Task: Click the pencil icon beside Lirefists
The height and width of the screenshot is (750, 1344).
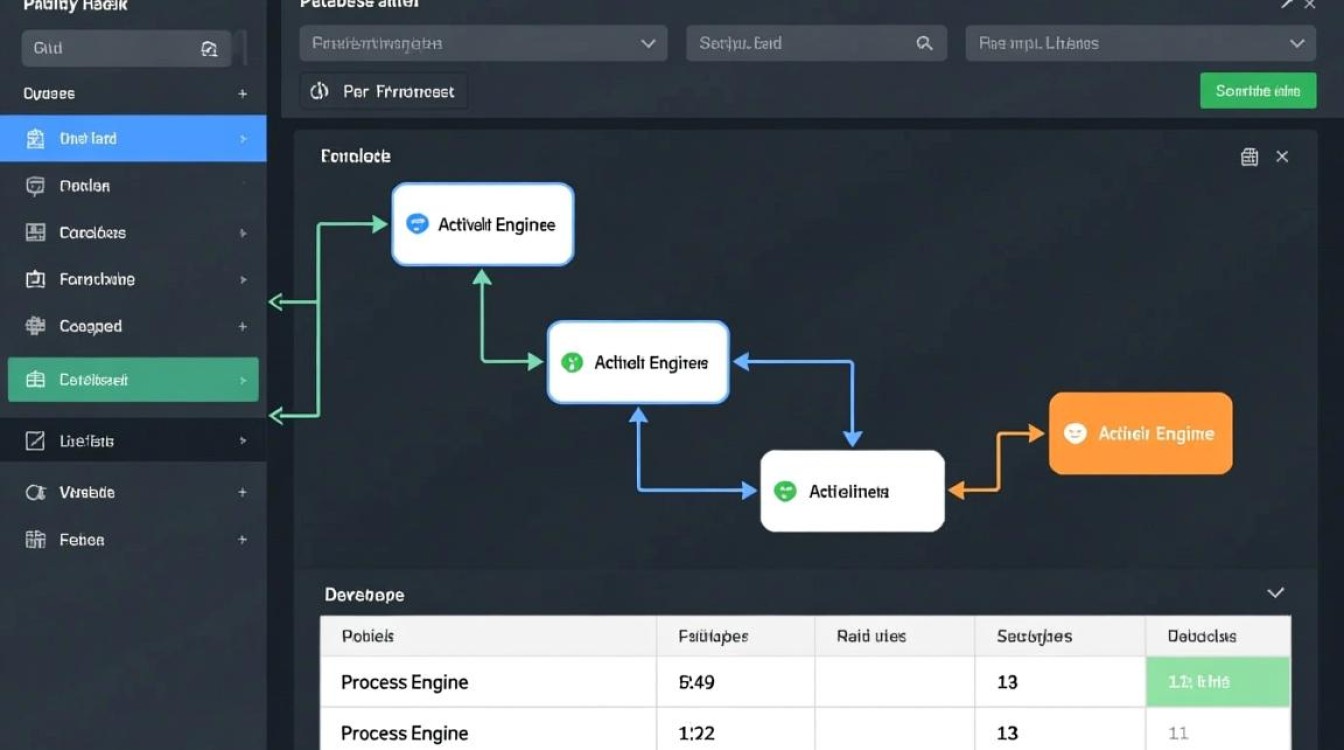Action: (x=36, y=441)
